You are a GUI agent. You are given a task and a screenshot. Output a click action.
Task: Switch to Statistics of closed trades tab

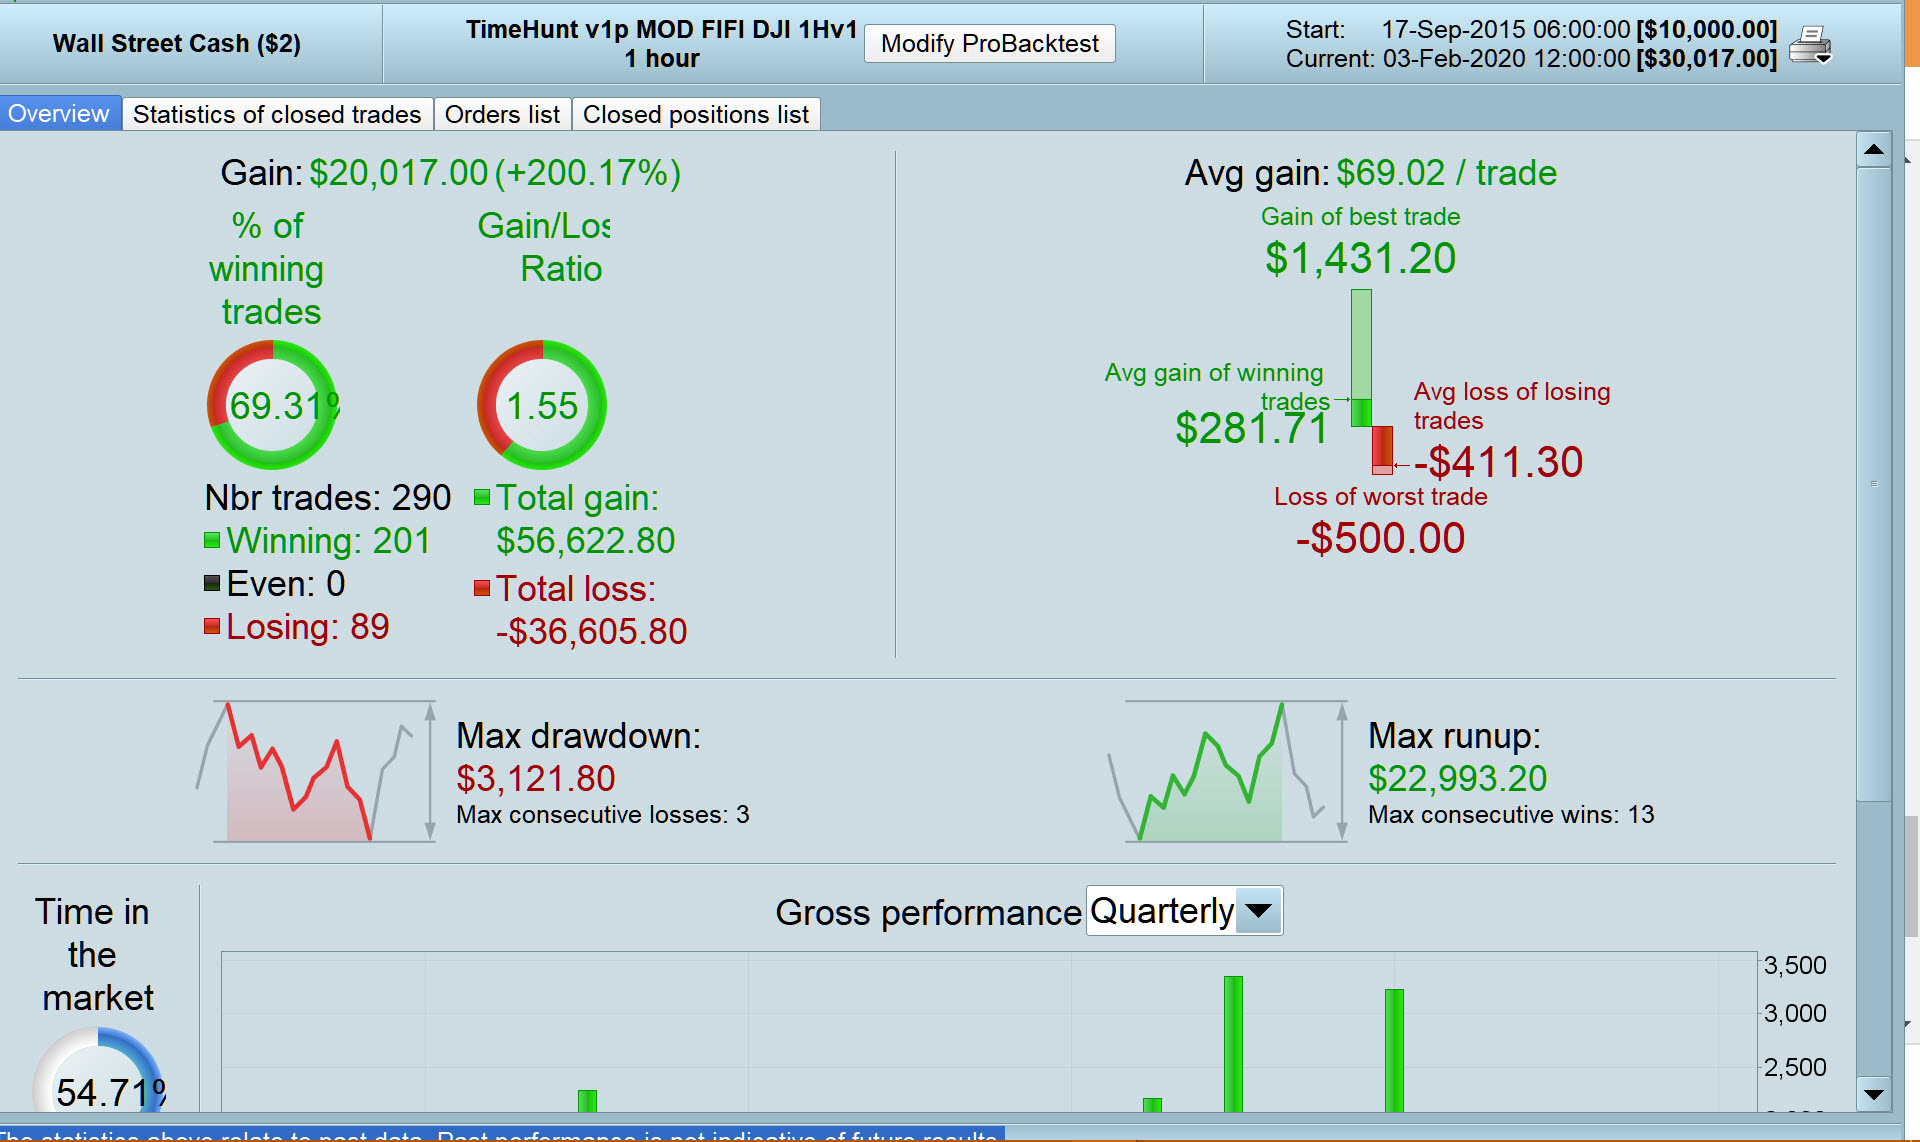(277, 114)
